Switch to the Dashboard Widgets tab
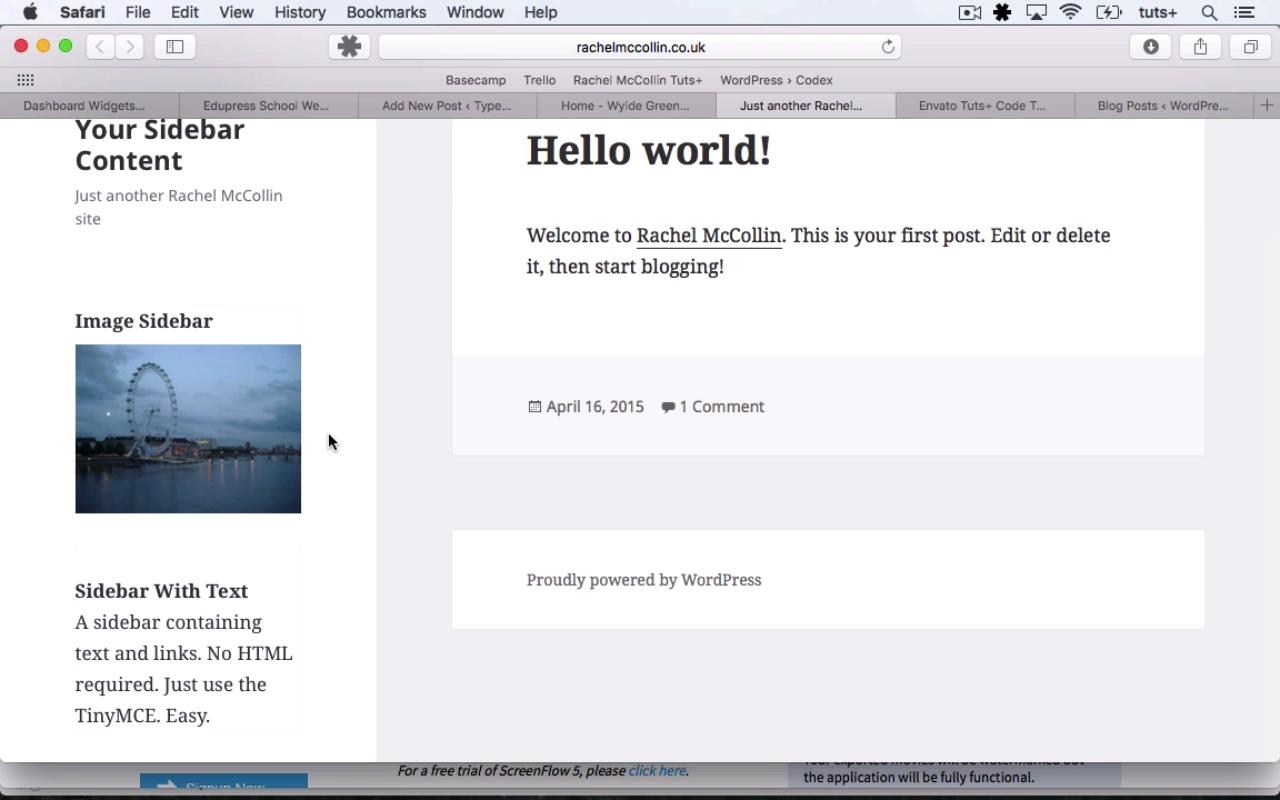Screen dimensions: 1280x800 pyautogui.click(x=89, y=105)
